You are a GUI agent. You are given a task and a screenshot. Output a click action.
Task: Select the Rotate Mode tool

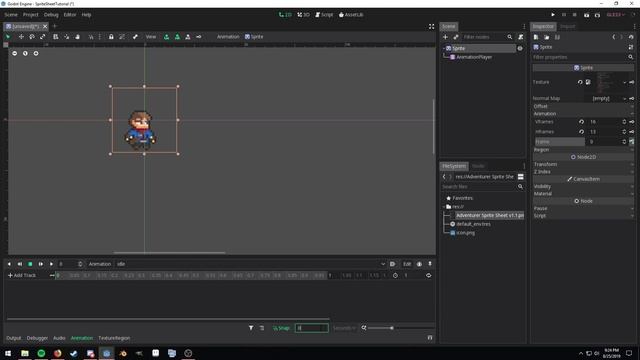click(x=32, y=37)
